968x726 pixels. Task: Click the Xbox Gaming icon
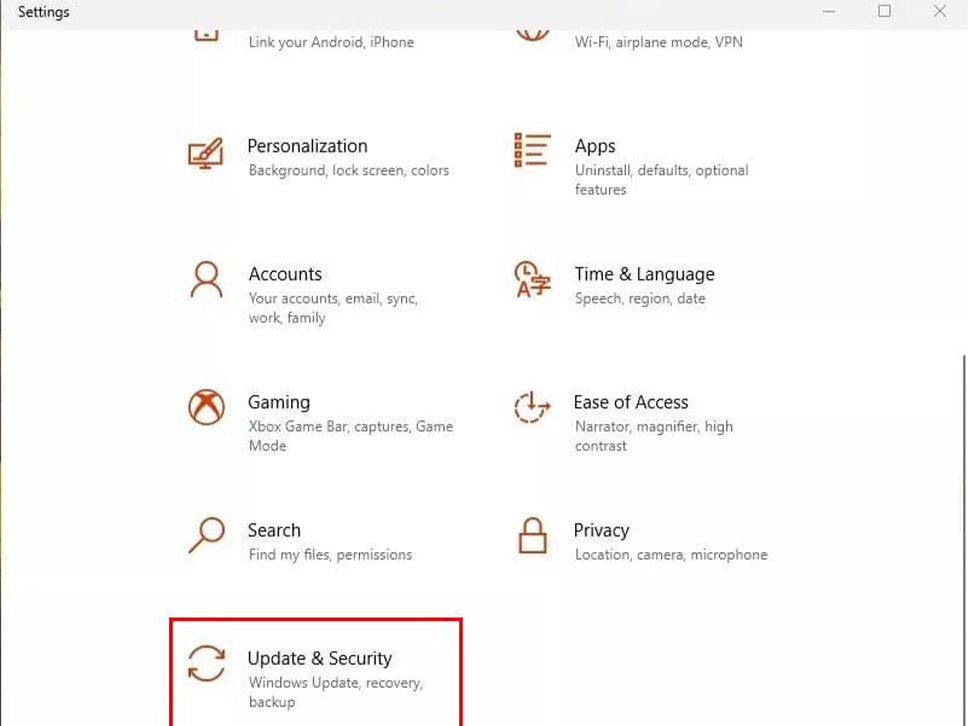pos(206,407)
